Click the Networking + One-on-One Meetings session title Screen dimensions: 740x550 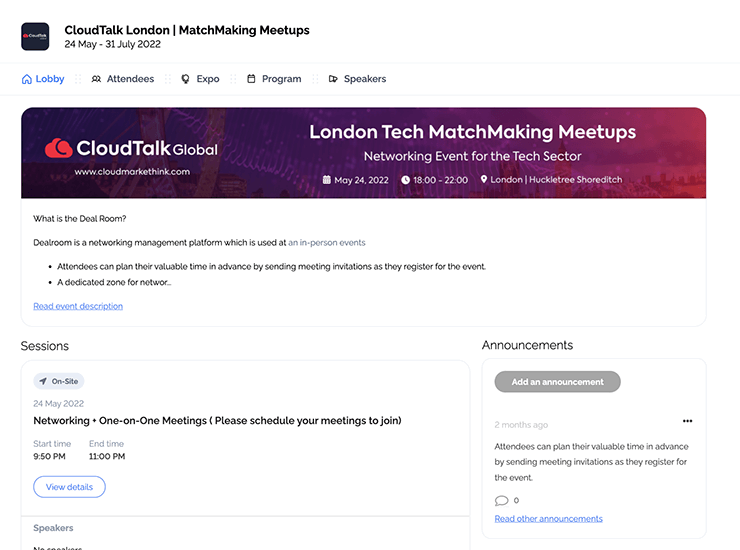217,421
